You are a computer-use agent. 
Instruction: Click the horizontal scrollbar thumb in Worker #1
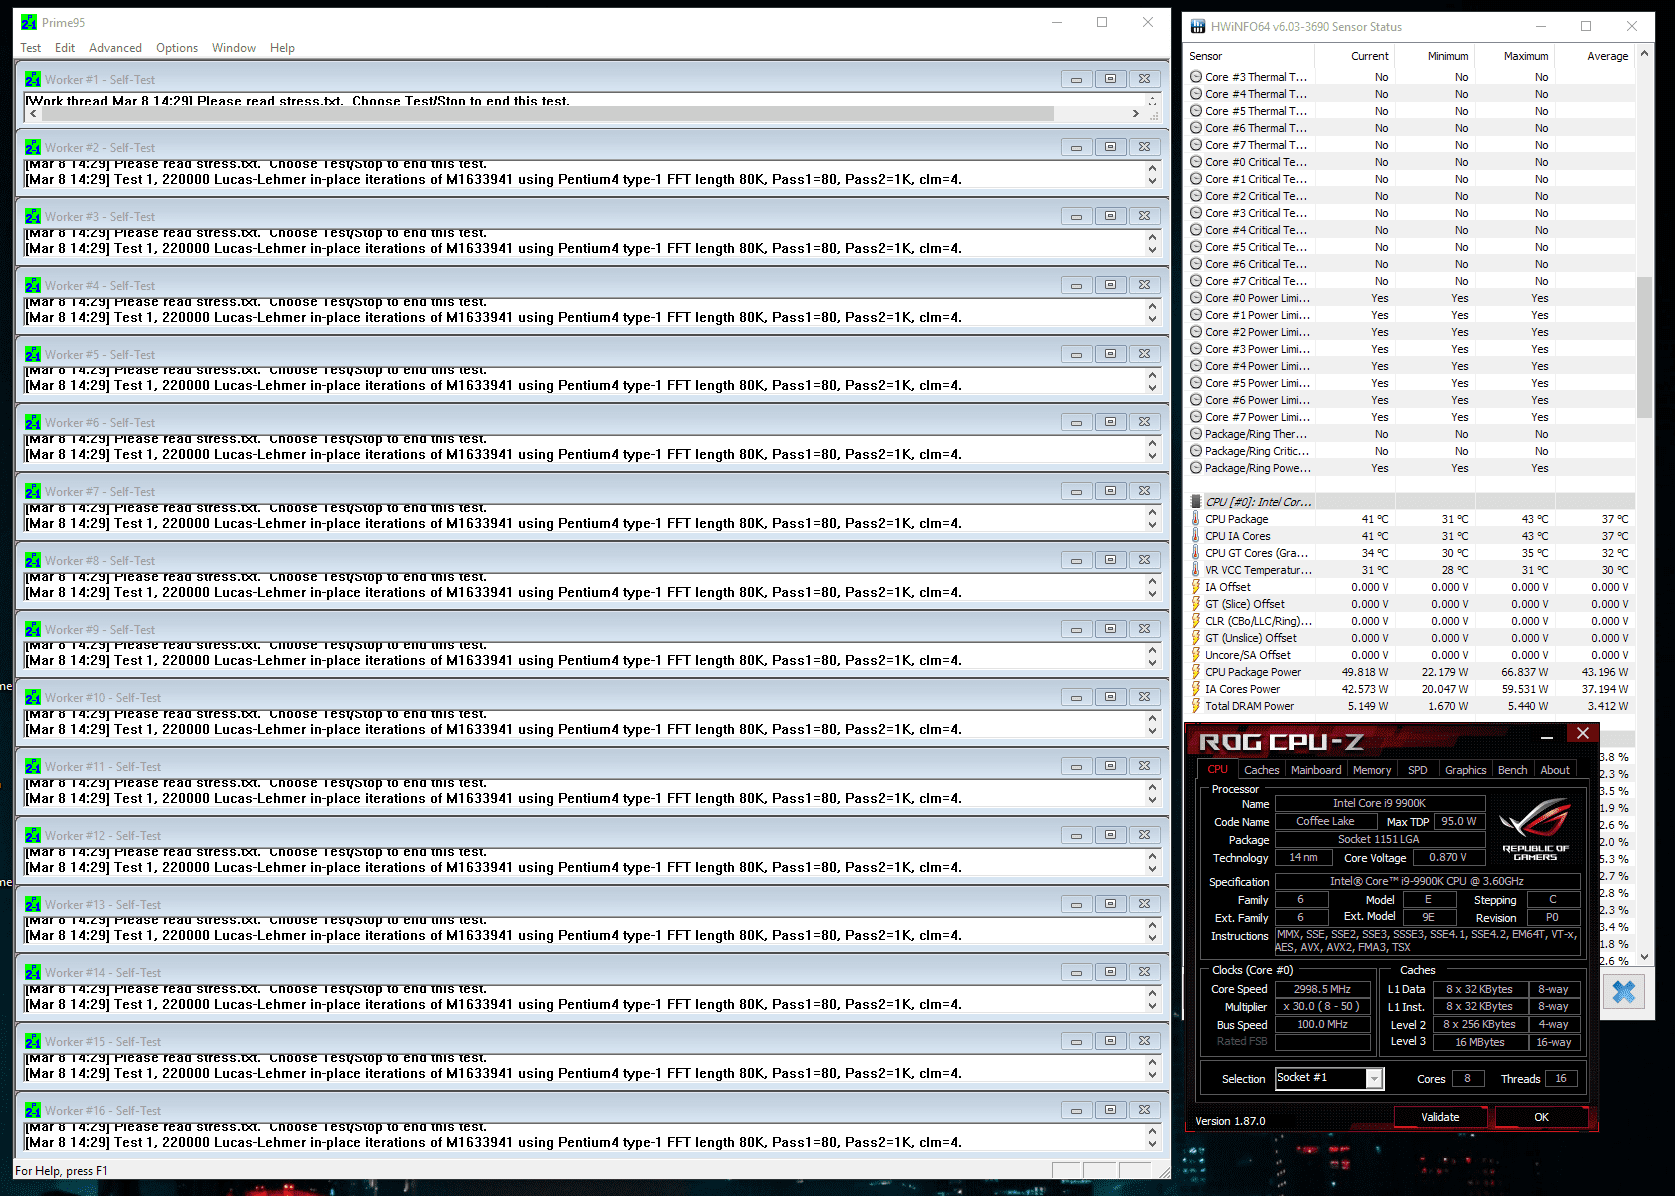coord(547,114)
